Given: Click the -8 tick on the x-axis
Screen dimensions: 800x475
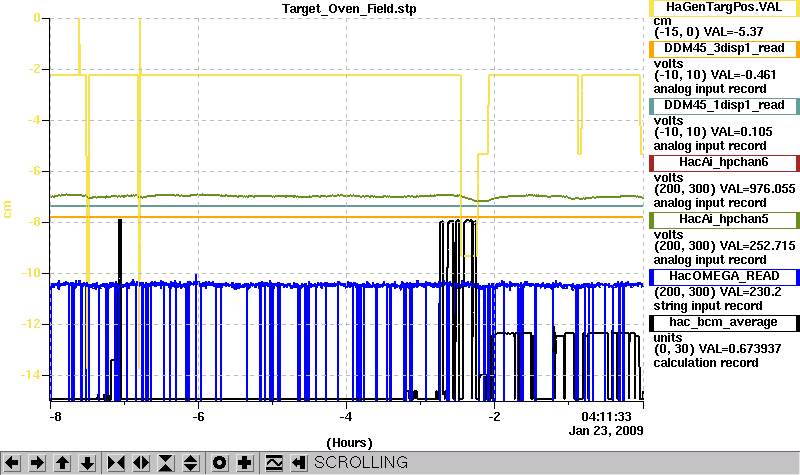Looking at the screenshot, I should [55, 417].
